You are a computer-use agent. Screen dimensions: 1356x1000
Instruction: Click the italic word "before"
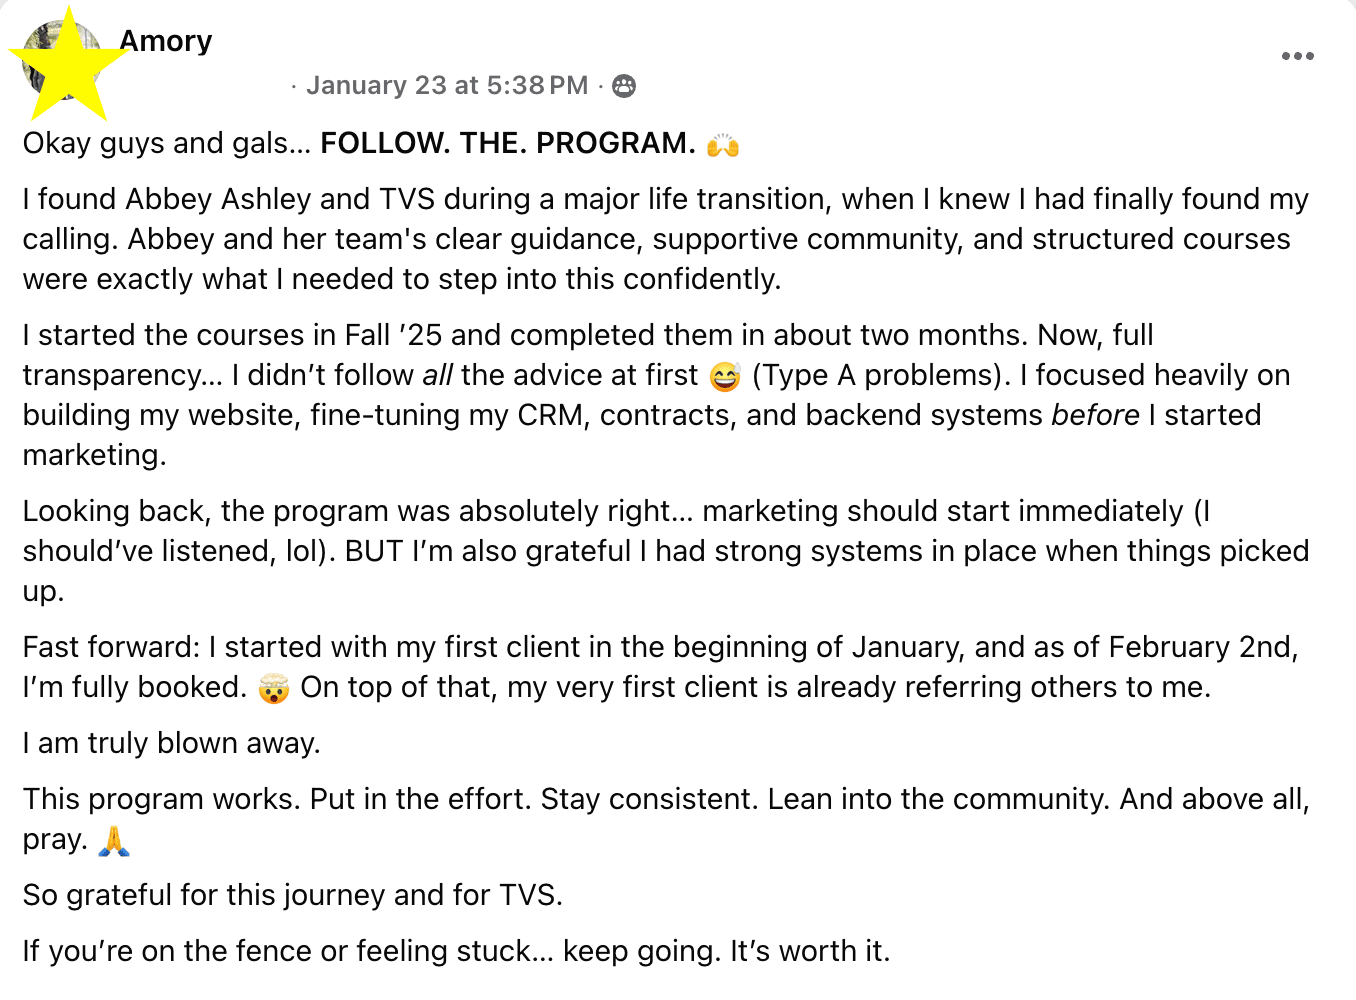pyautogui.click(x=1095, y=415)
